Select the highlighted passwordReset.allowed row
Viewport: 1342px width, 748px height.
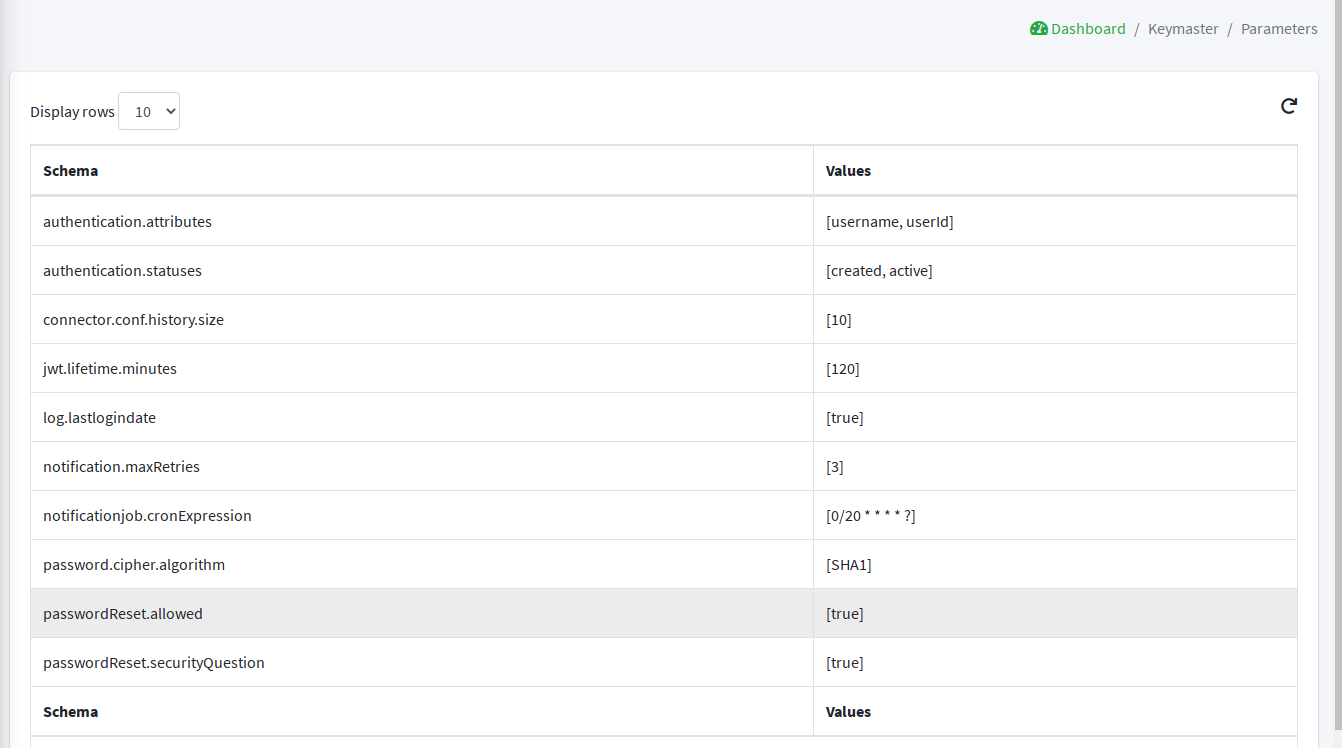(x=123, y=613)
